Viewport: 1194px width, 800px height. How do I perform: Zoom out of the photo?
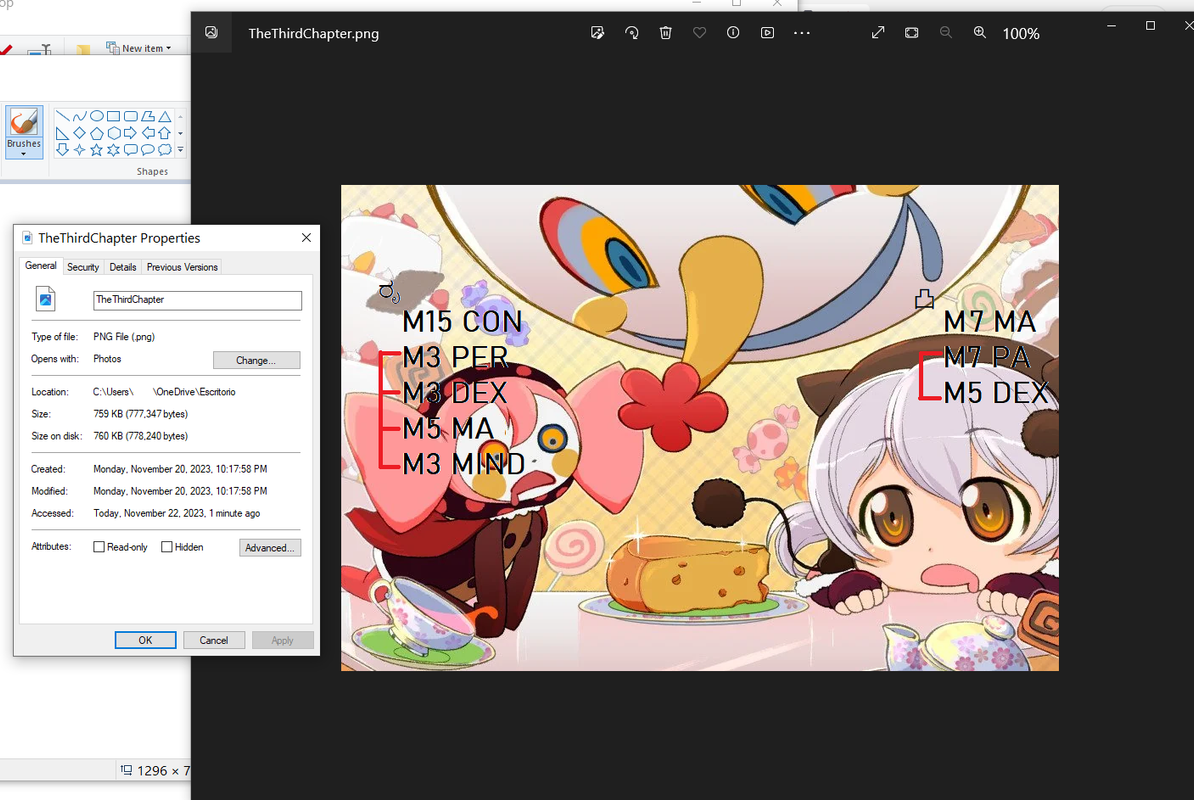(x=946, y=33)
